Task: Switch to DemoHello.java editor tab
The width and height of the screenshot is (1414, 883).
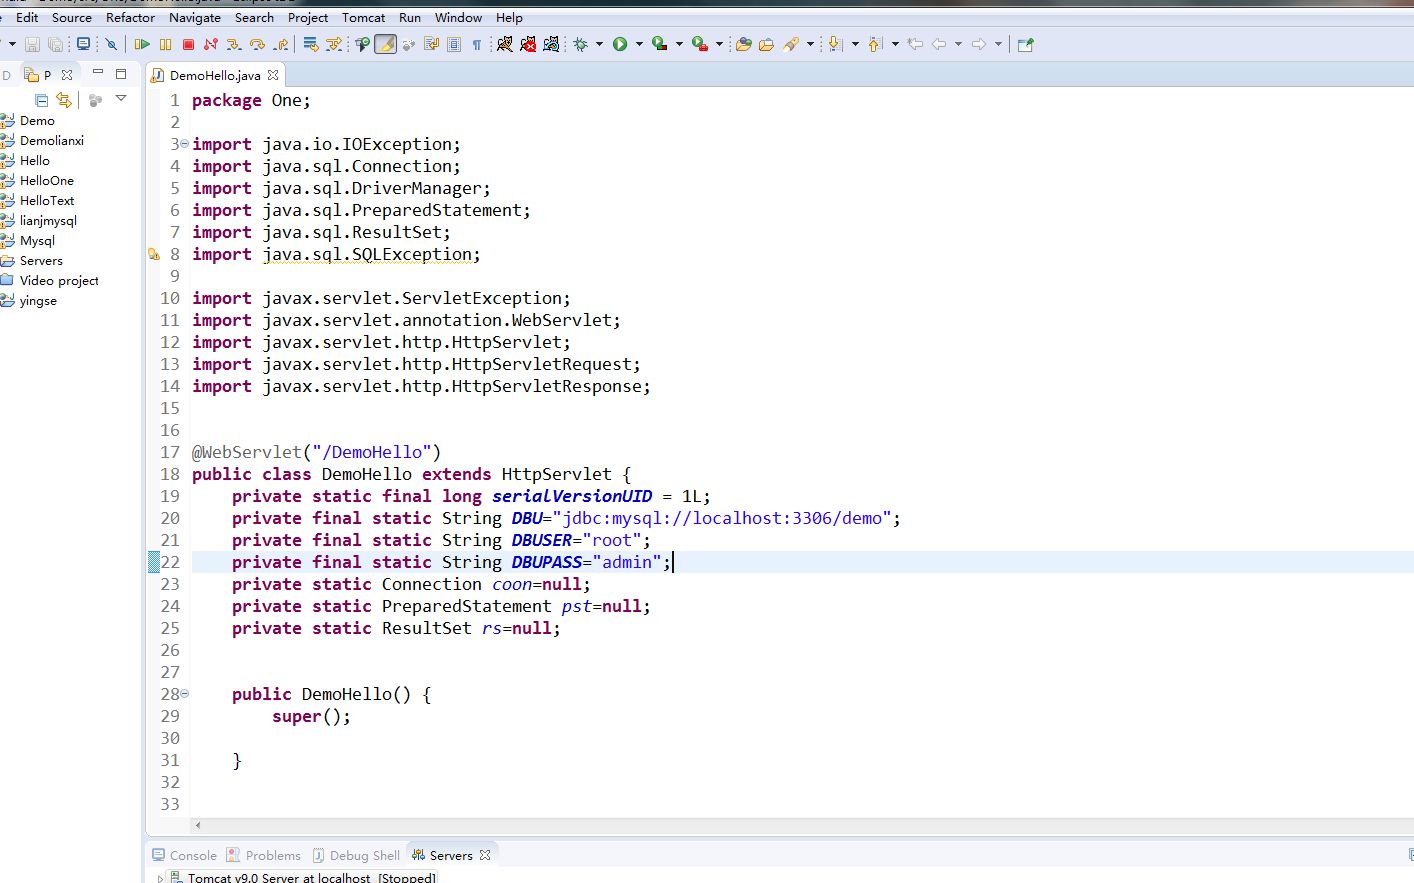Action: pyautogui.click(x=214, y=75)
